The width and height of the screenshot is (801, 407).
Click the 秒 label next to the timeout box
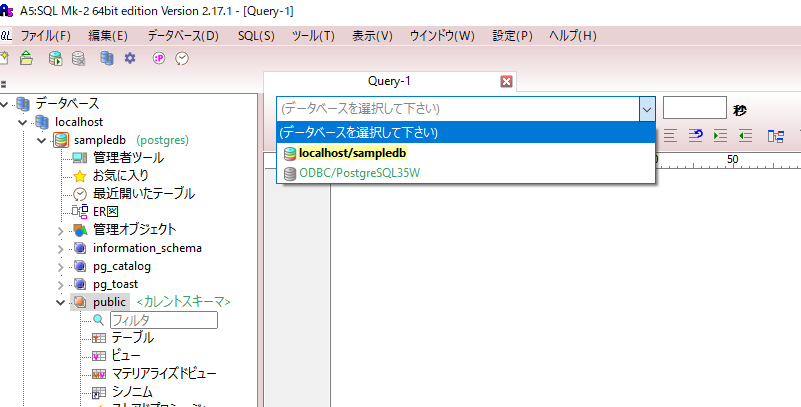click(x=739, y=110)
